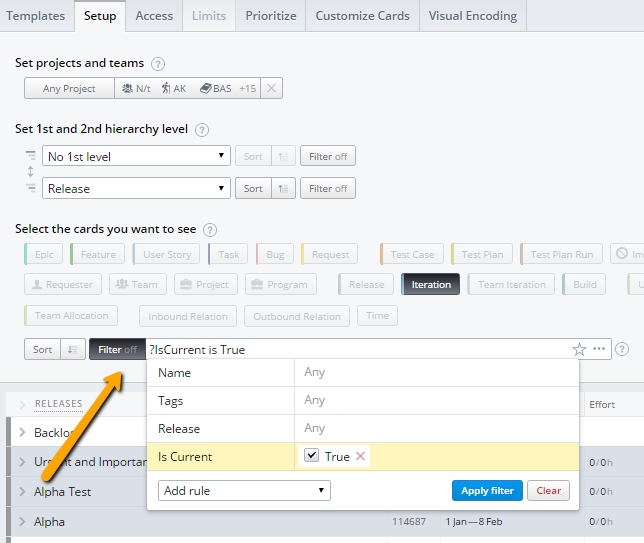Expand all via RELEASES header chevron

click(x=22, y=404)
